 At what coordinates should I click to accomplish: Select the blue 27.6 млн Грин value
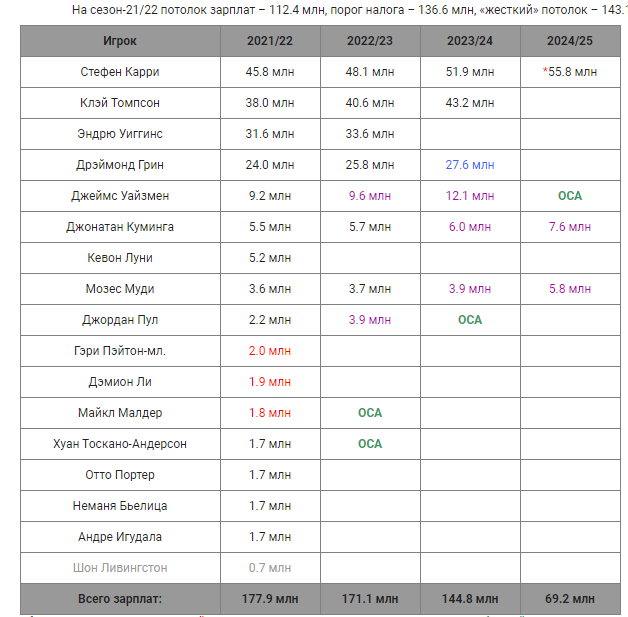pyautogui.click(x=470, y=165)
